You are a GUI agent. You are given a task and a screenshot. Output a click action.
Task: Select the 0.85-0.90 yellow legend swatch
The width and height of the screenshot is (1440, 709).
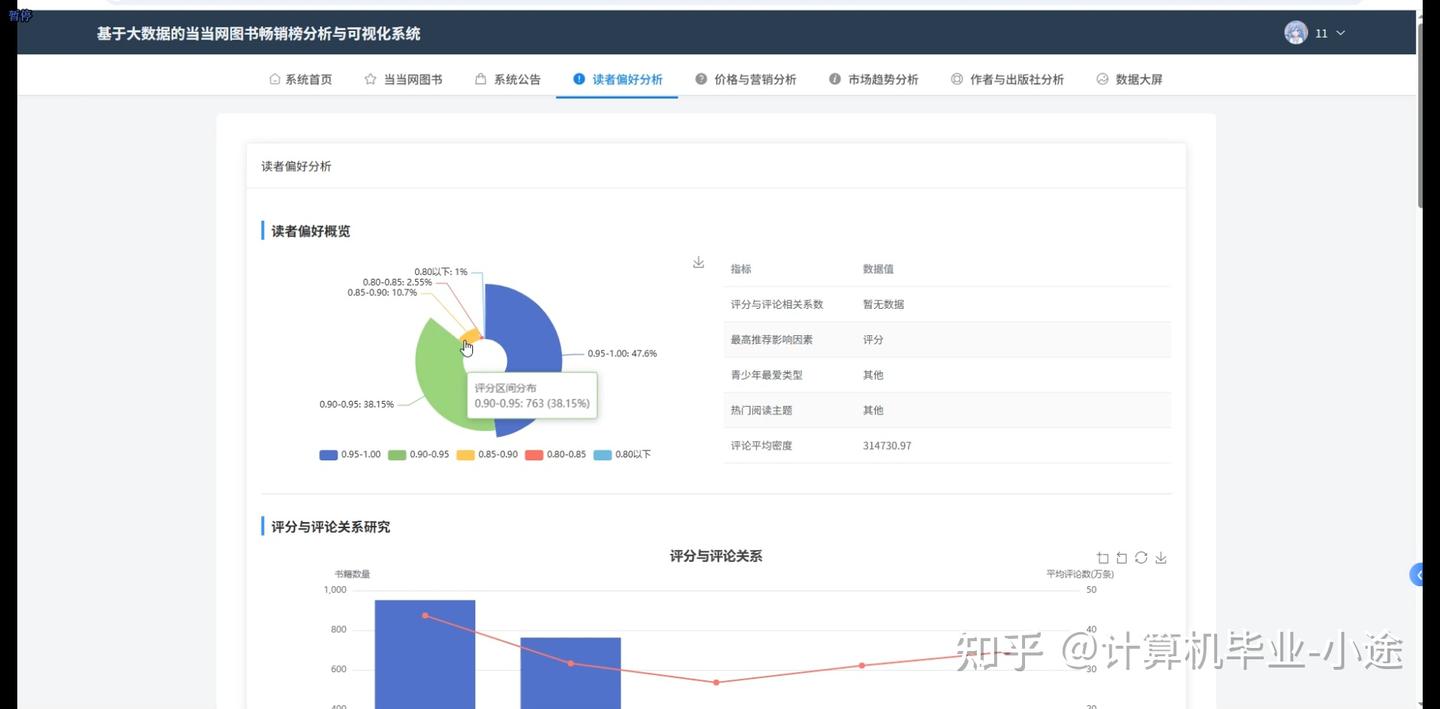coord(466,453)
